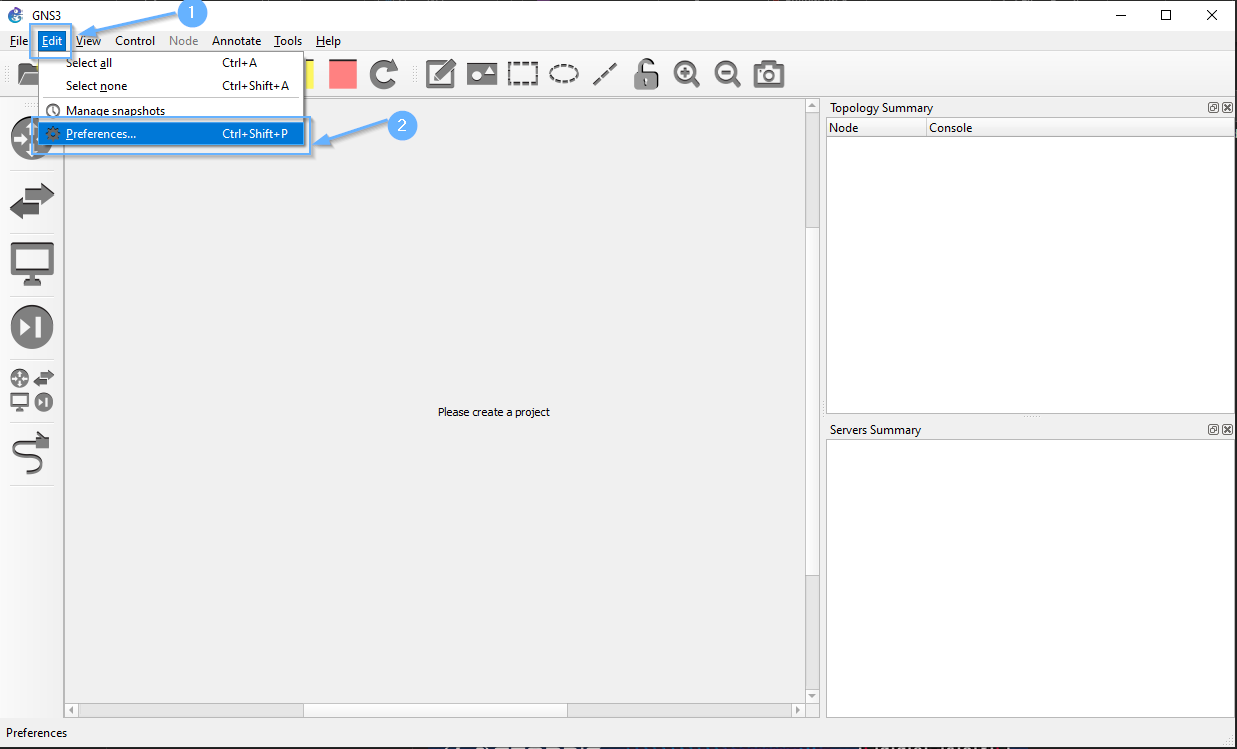Take a screenshot with the camera icon

768,74
